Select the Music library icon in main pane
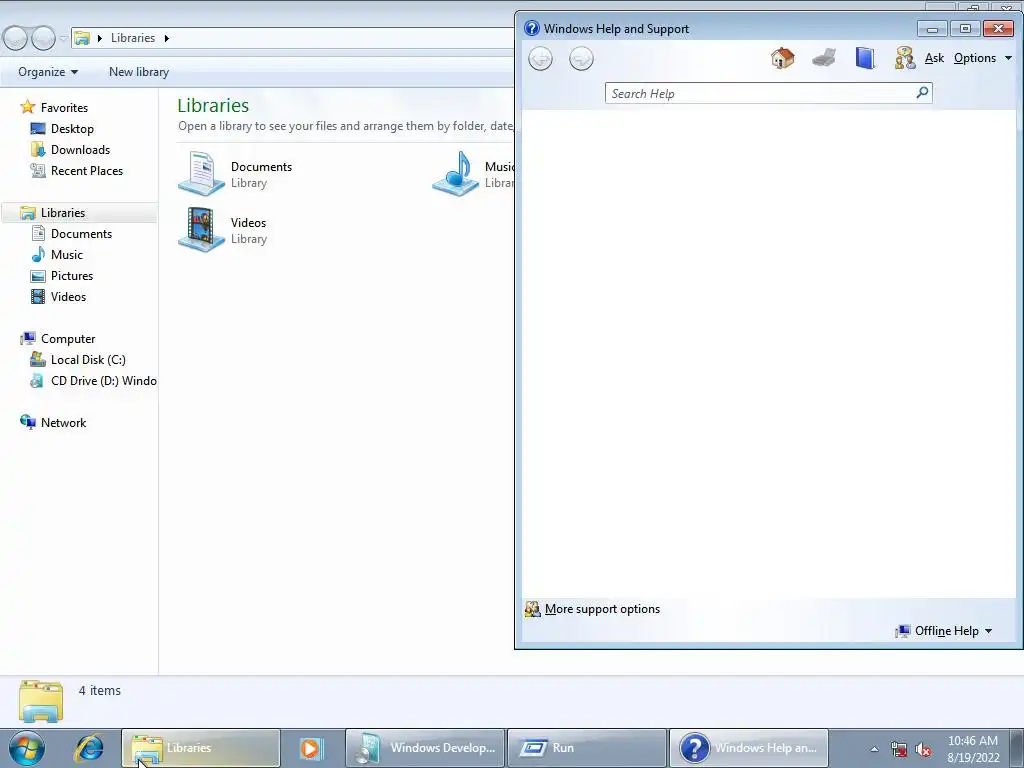Screen dimensions: 1024x768 (455, 173)
